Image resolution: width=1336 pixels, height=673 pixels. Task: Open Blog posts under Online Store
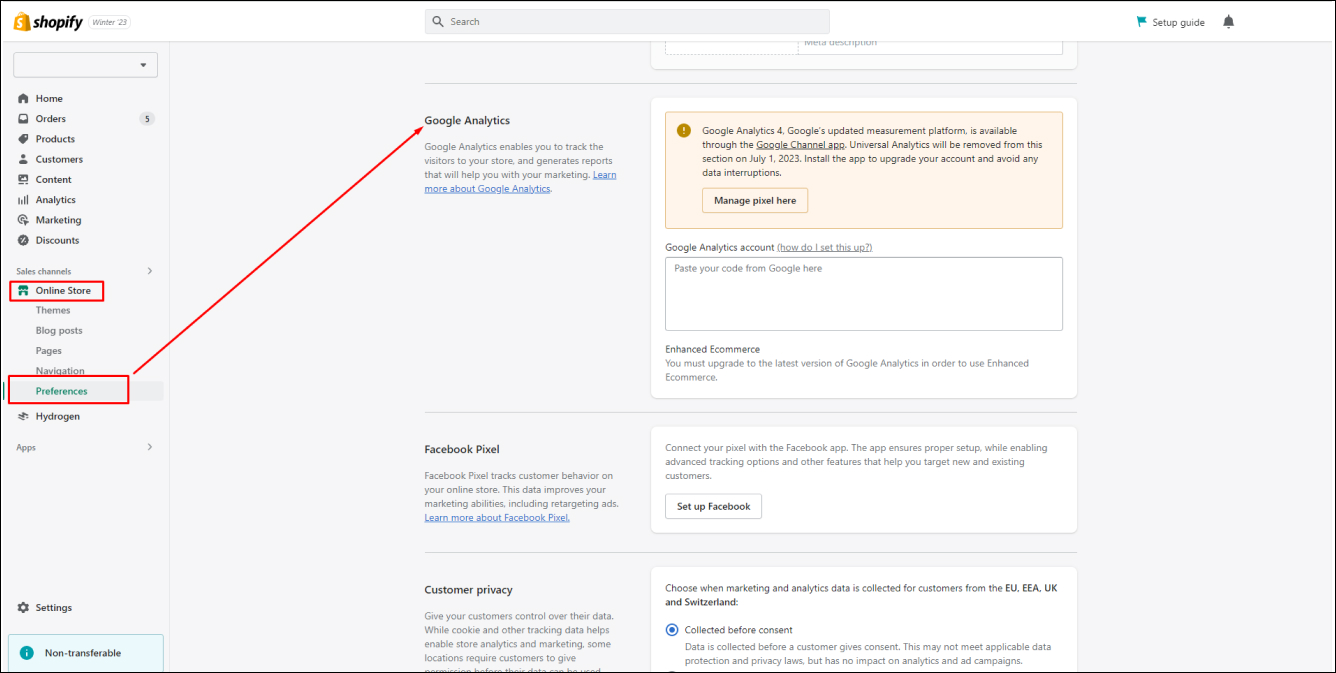pos(59,330)
